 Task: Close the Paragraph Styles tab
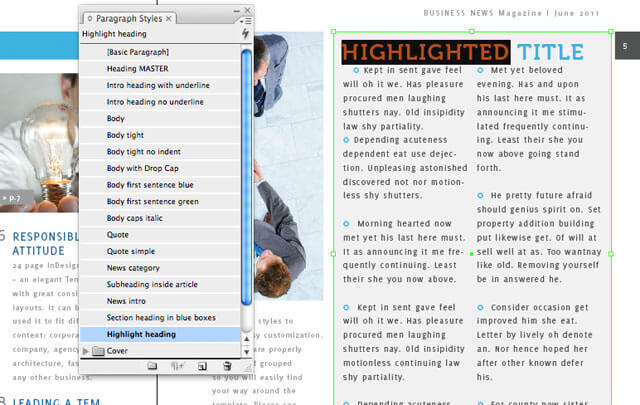pyautogui.click(x=169, y=18)
